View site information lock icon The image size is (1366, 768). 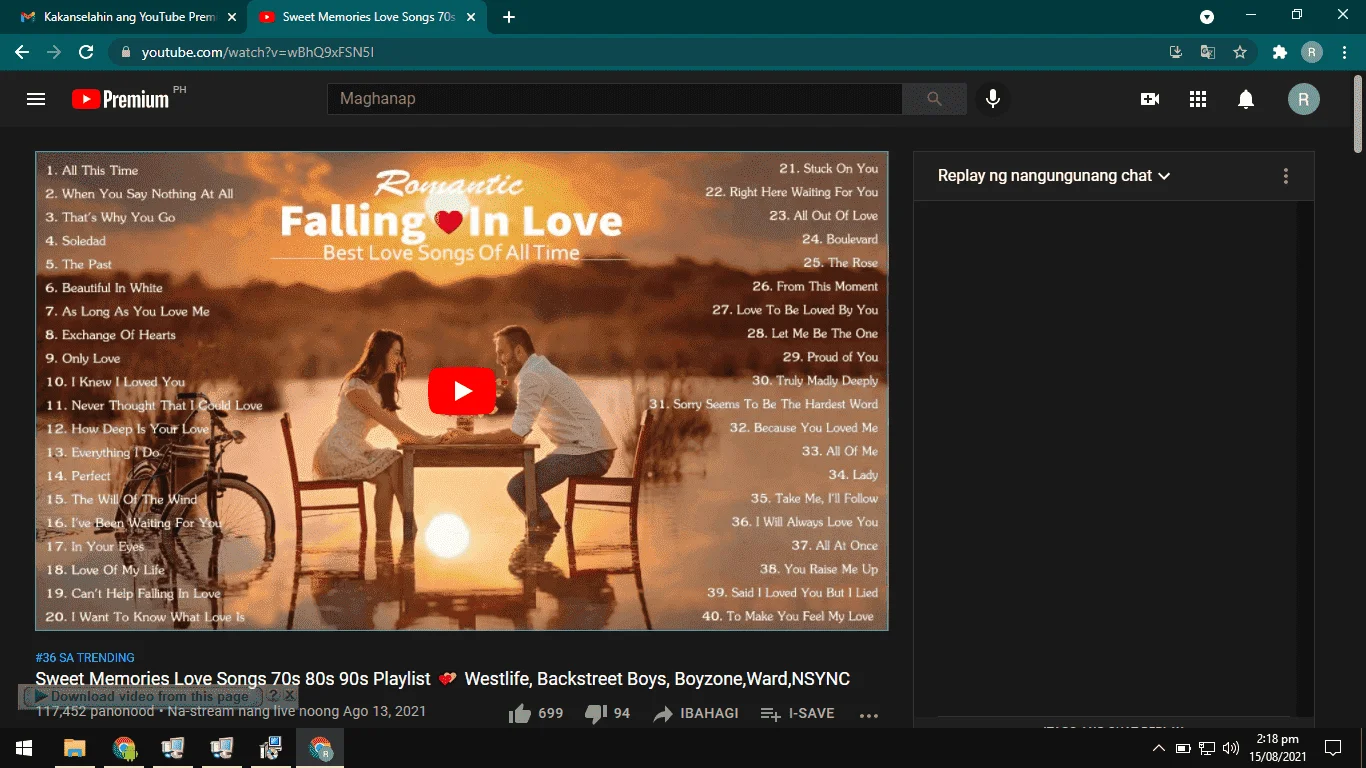click(126, 52)
